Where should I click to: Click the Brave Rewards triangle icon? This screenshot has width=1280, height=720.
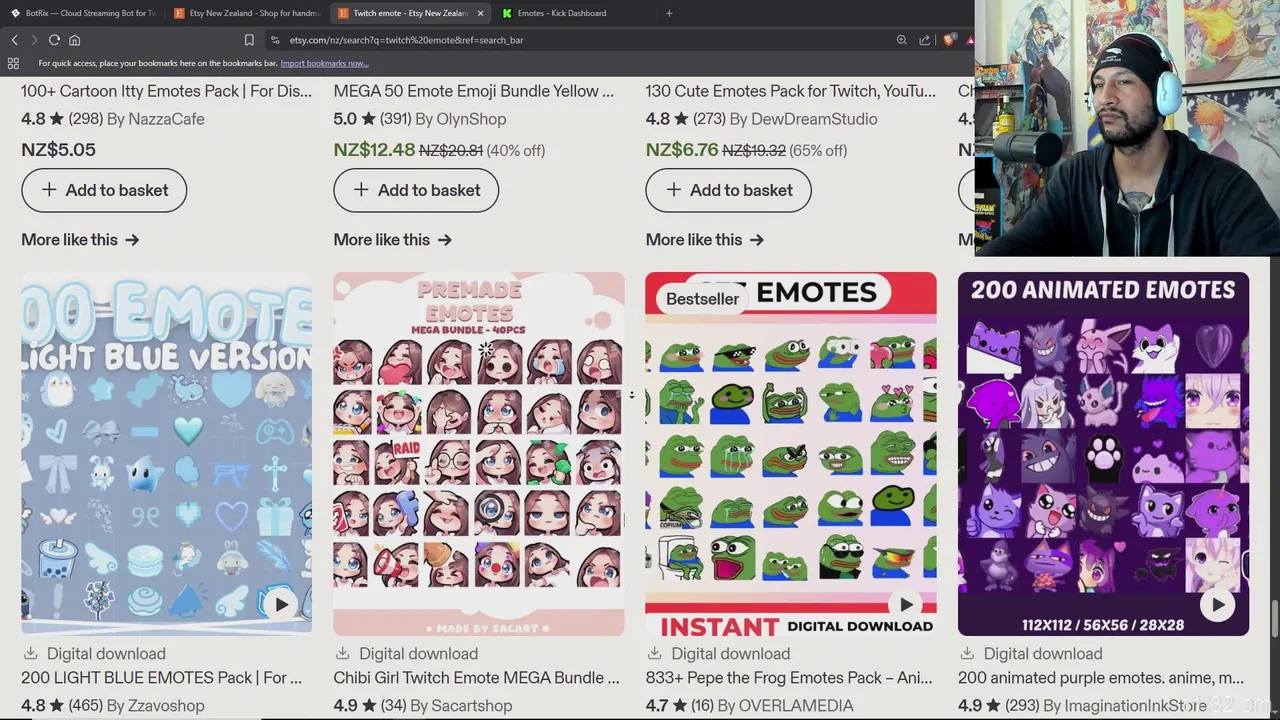[x=970, y=40]
